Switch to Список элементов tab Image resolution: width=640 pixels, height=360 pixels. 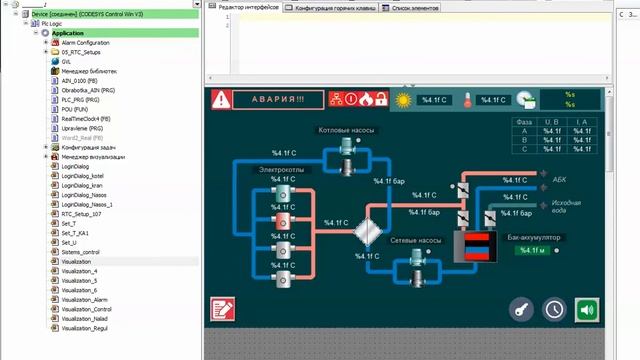pyautogui.click(x=411, y=8)
